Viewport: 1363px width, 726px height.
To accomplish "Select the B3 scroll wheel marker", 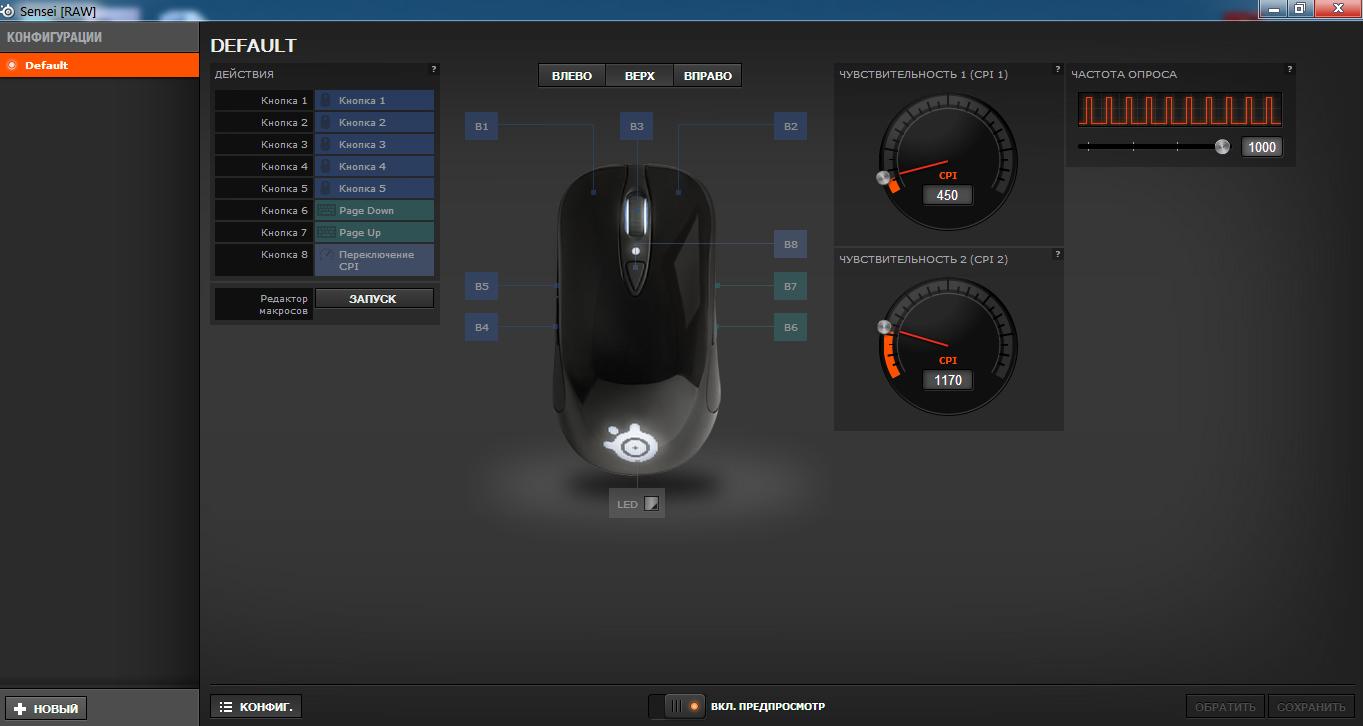I will click(x=637, y=126).
